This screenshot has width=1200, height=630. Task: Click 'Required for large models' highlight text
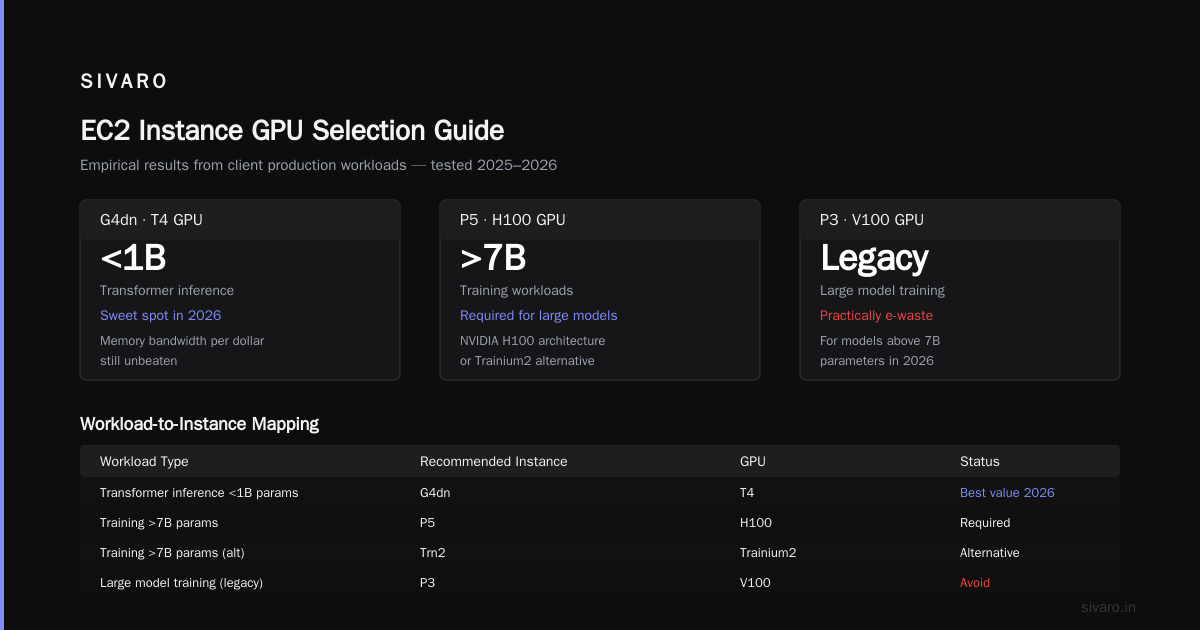tap(539, 316)
